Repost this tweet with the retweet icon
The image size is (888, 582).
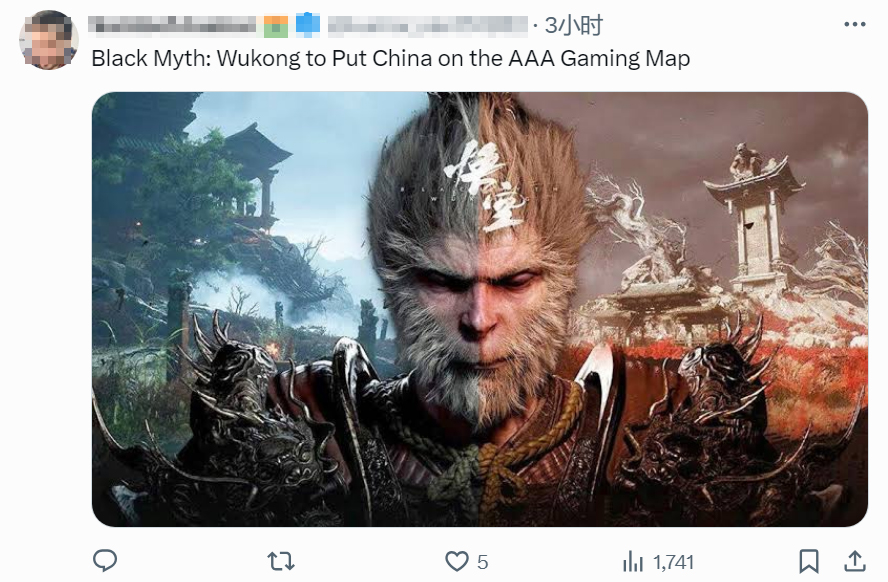(281, 562)
